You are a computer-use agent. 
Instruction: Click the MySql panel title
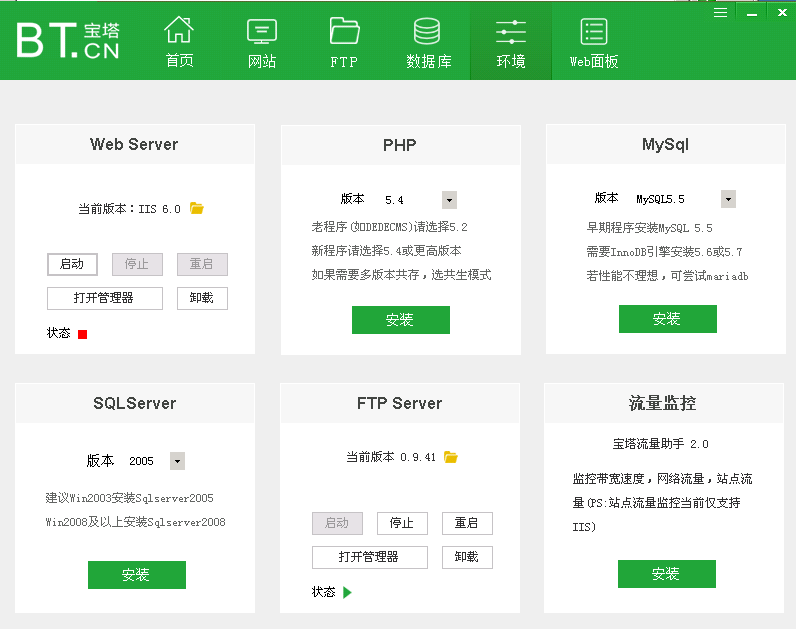[665, 145]
